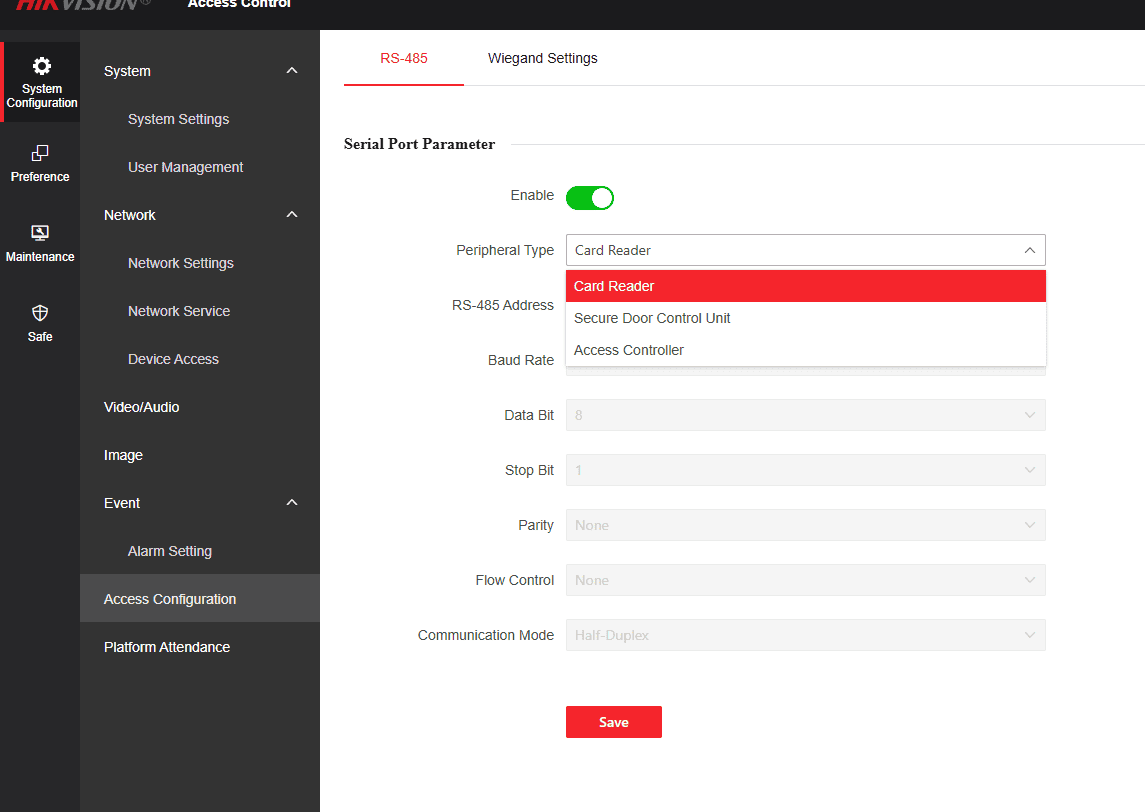1145x812 pixels.
Task: Open the Communication Mode dropdown
Action: pyautogui.click(x=805, y=635)
